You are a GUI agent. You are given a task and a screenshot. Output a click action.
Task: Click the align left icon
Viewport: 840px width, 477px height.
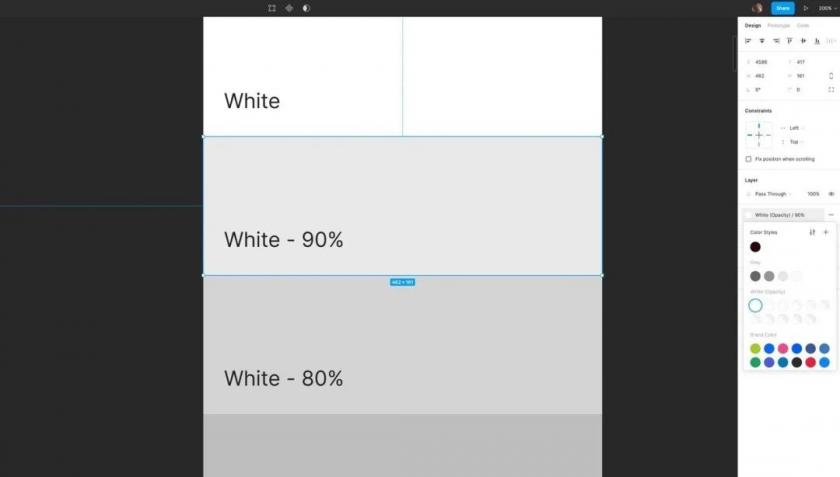pyautogui.click(x=748, y=41)
